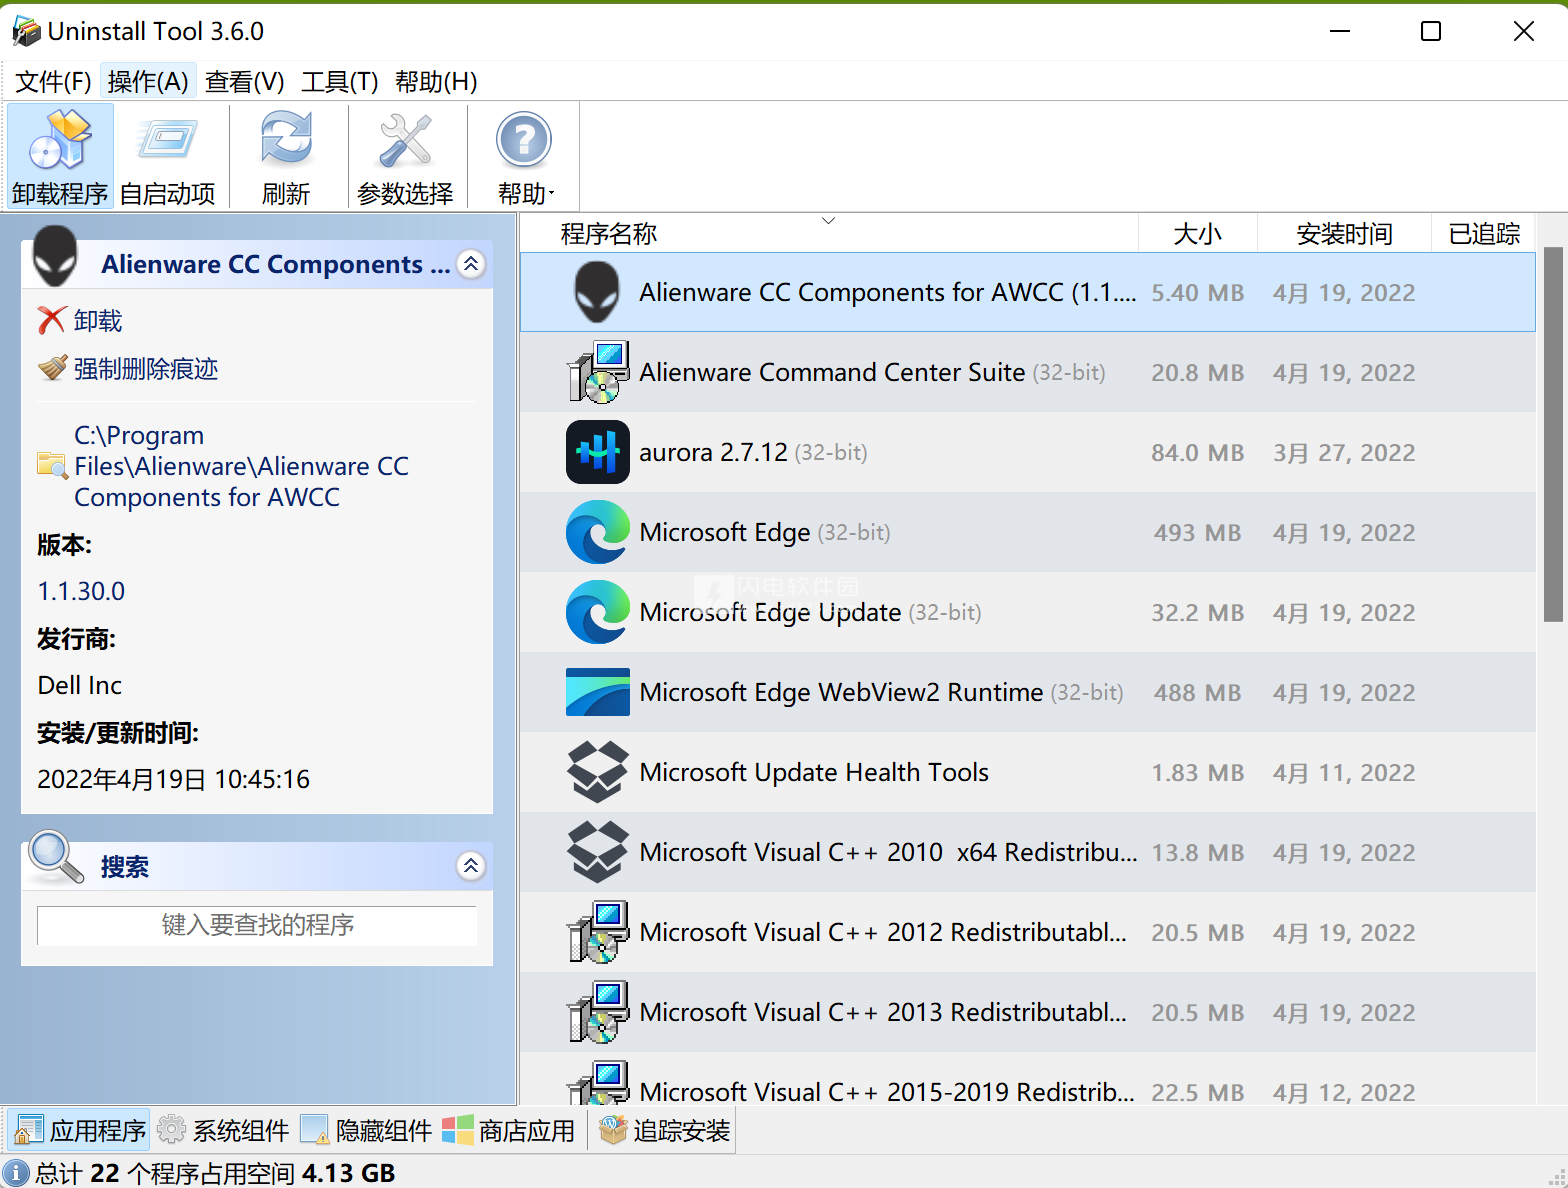Click Microsoft Update Health Tools icon

(598, 772)
